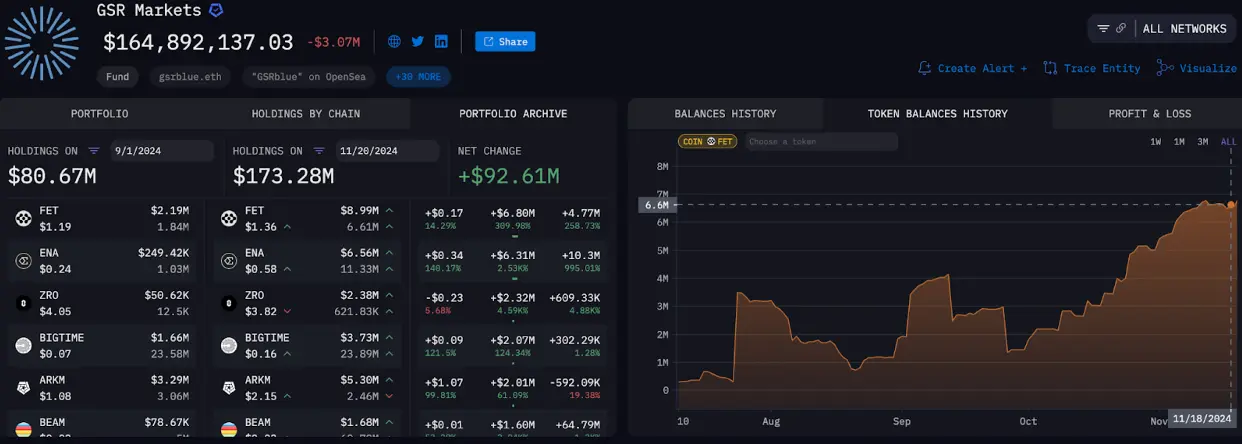The height and width of the screenshot is (444, 1242).
Task: Click the FET coin icon in the 11/20/2024 column
Action: (229, 218)
